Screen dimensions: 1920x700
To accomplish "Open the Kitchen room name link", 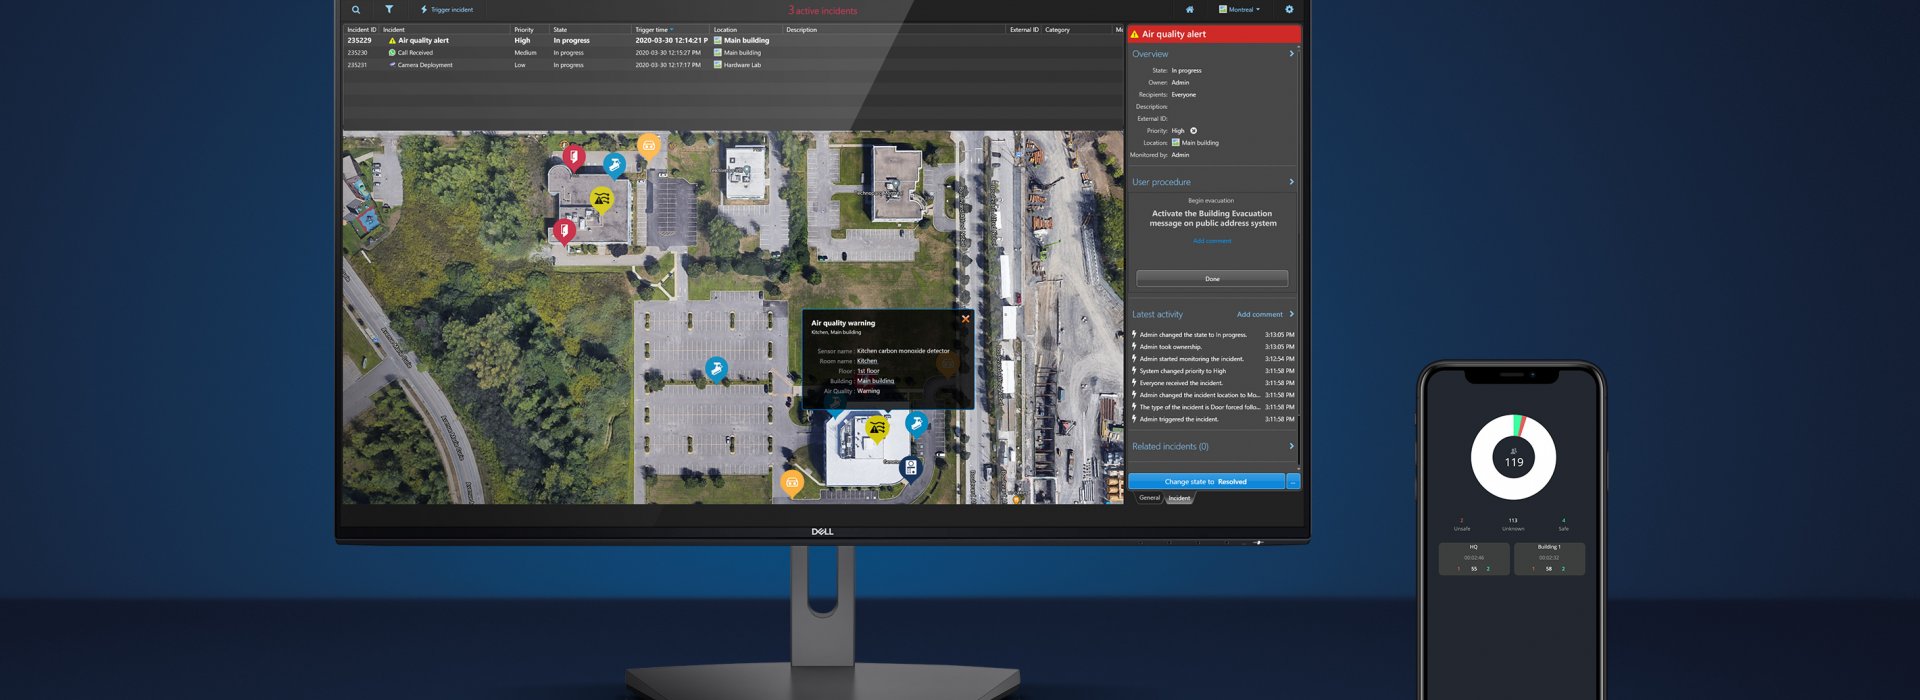I will (x=867, y=361).
